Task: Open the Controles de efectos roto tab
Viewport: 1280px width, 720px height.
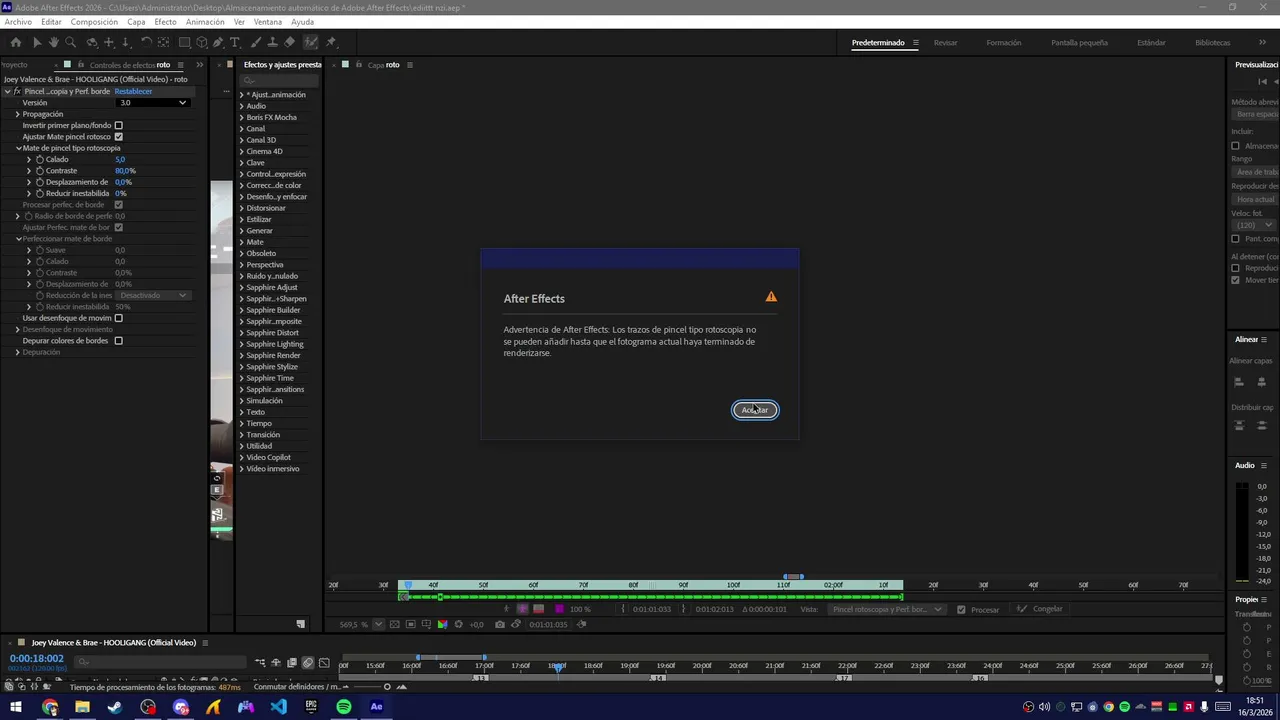Action: [x=130, y=65]
